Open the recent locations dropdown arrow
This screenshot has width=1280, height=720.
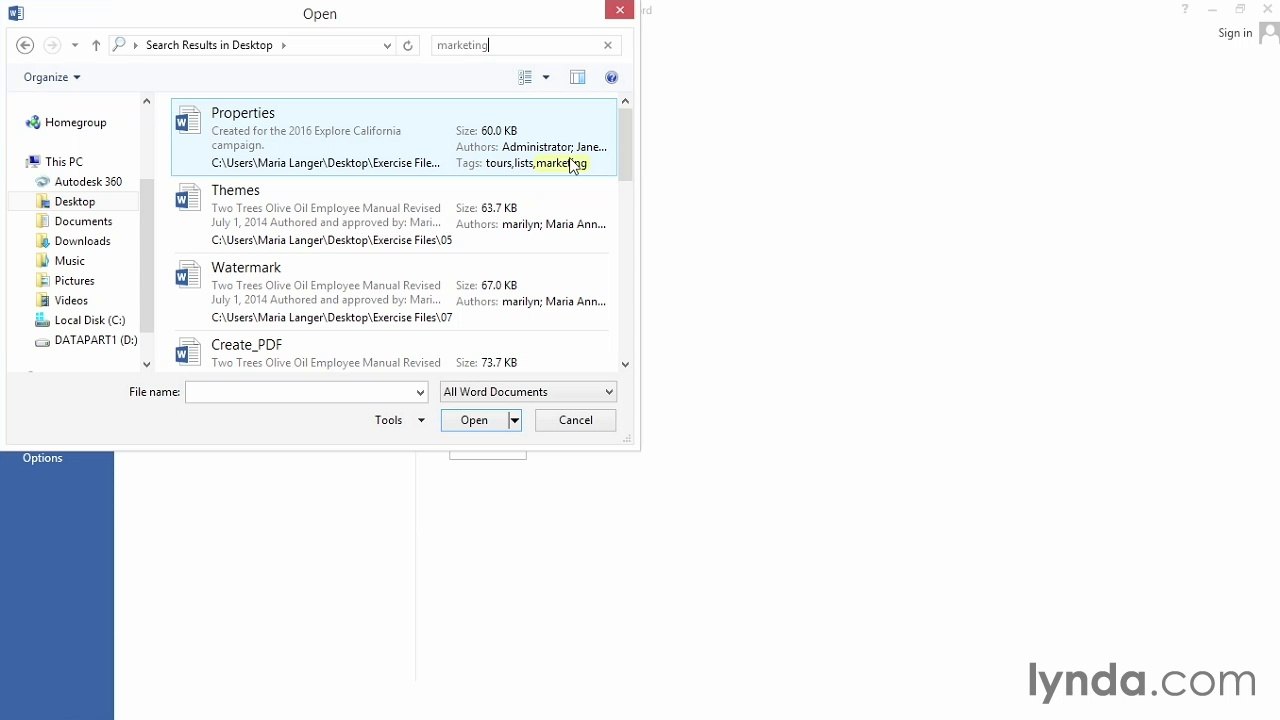[75, 45]
